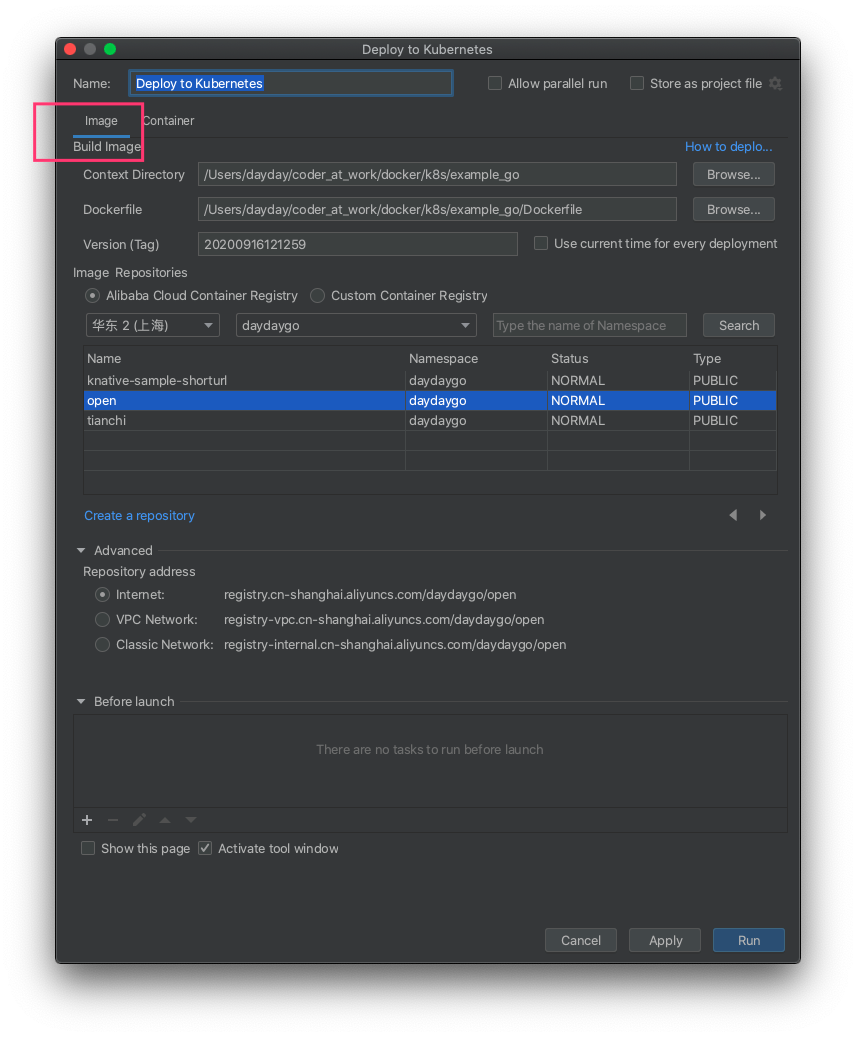Image resolution: width=856 pixels, height=1037 pixels.
Task: Select Custom Container Registry radio
Action: click(x=318, y=296)
